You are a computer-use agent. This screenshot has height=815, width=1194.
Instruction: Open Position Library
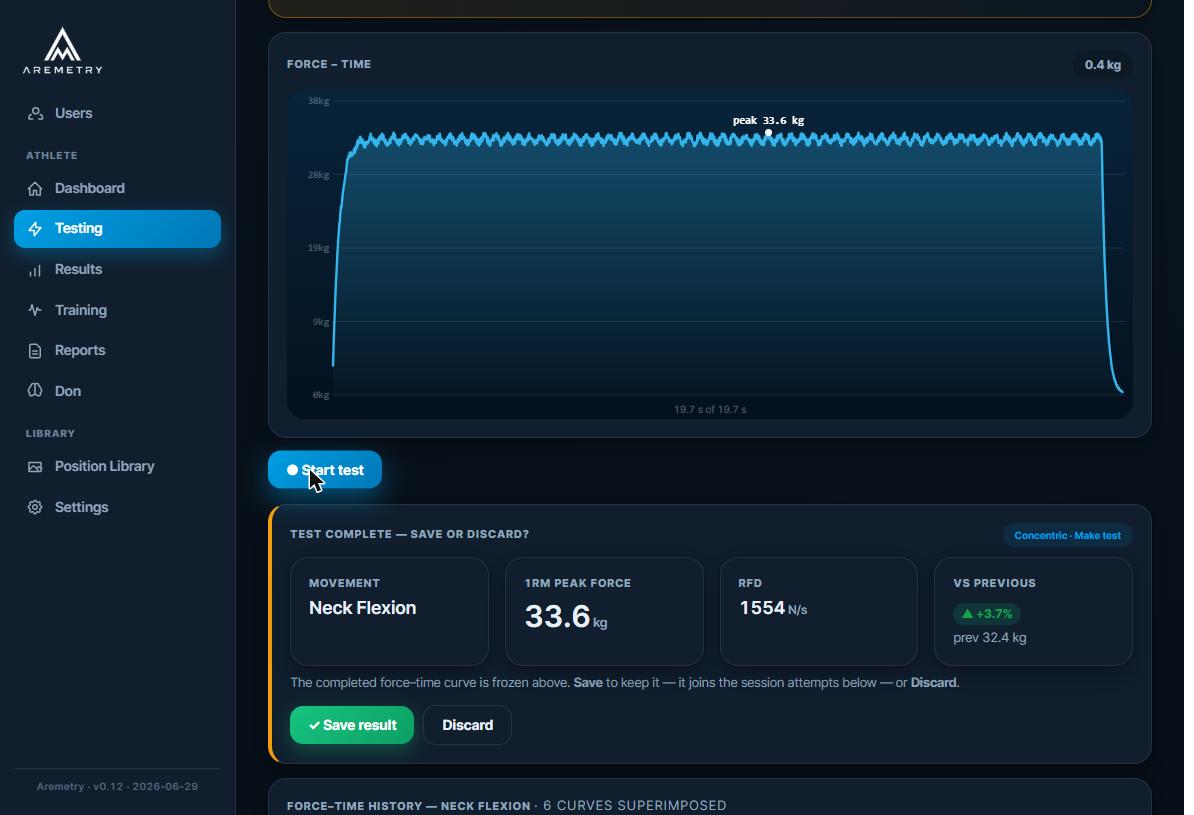tap(117, 466)
